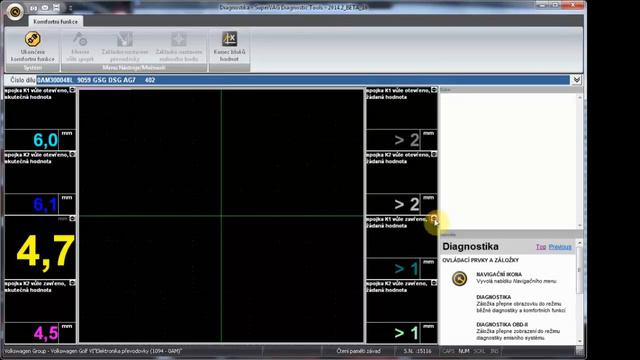The width and height of the screenshot is (640, 360).
Task: Open the quick access toolbar customize arrow
Action: point(70,8)
